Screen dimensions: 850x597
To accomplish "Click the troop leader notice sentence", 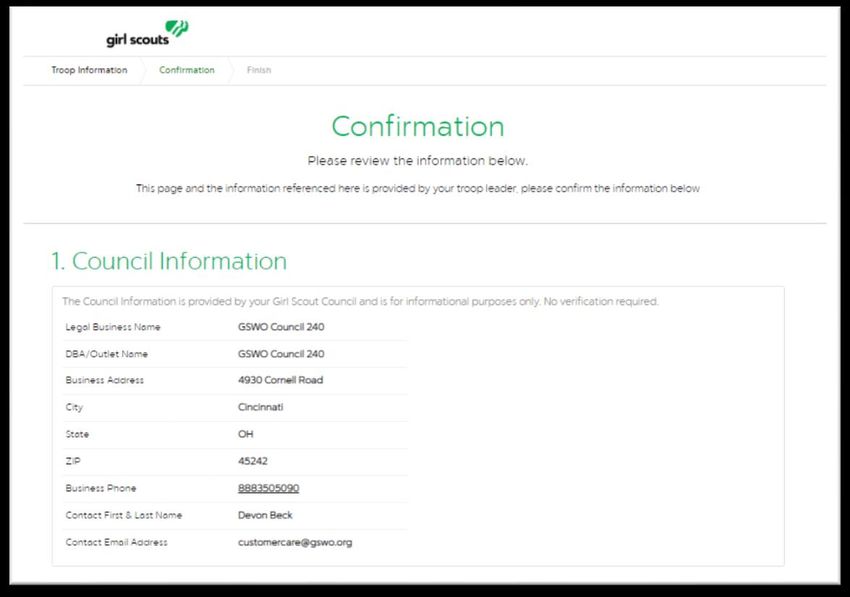I will tap(417, 188).
